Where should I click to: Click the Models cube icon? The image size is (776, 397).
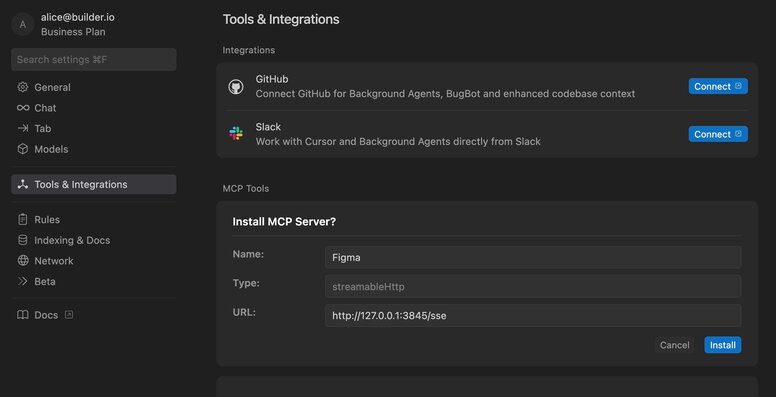[x=23, y=149]
